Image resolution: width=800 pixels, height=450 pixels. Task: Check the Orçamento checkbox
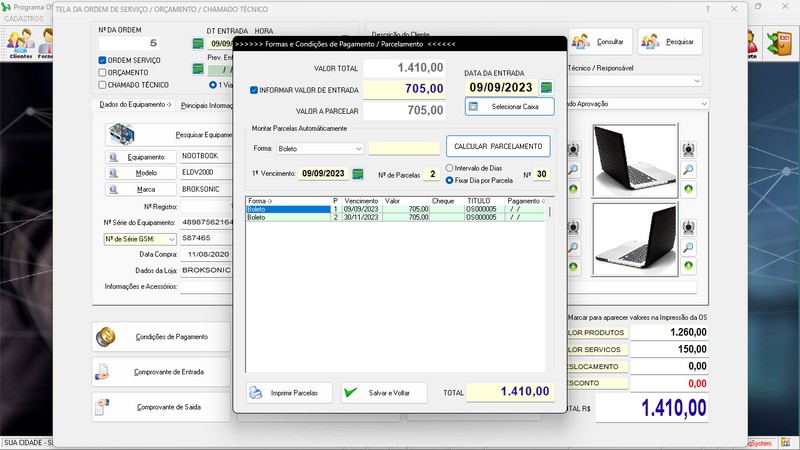click(102, 73)
